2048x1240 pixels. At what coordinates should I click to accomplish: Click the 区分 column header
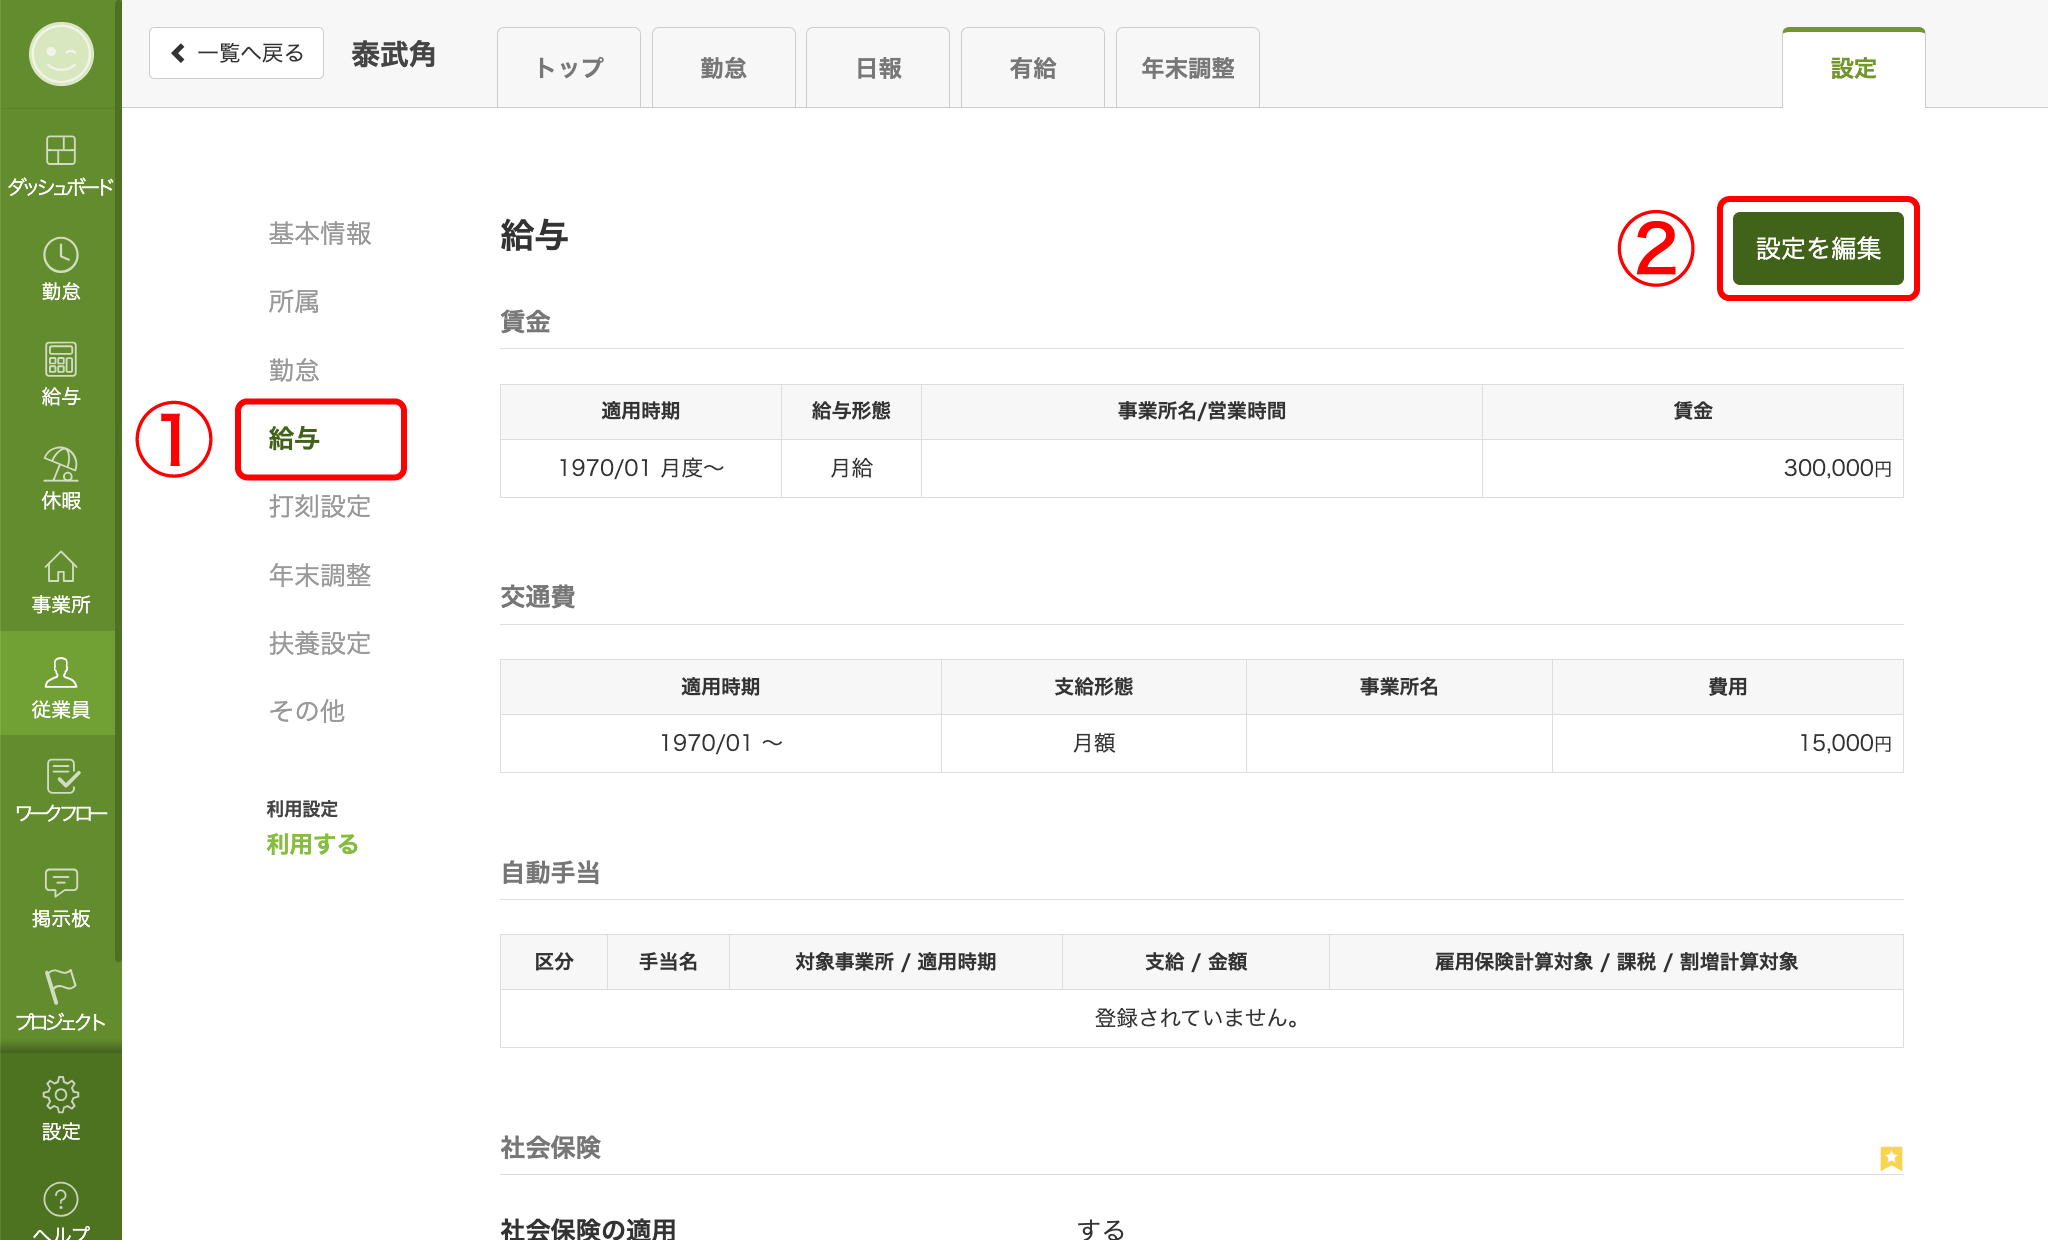(x=554, y=962)
